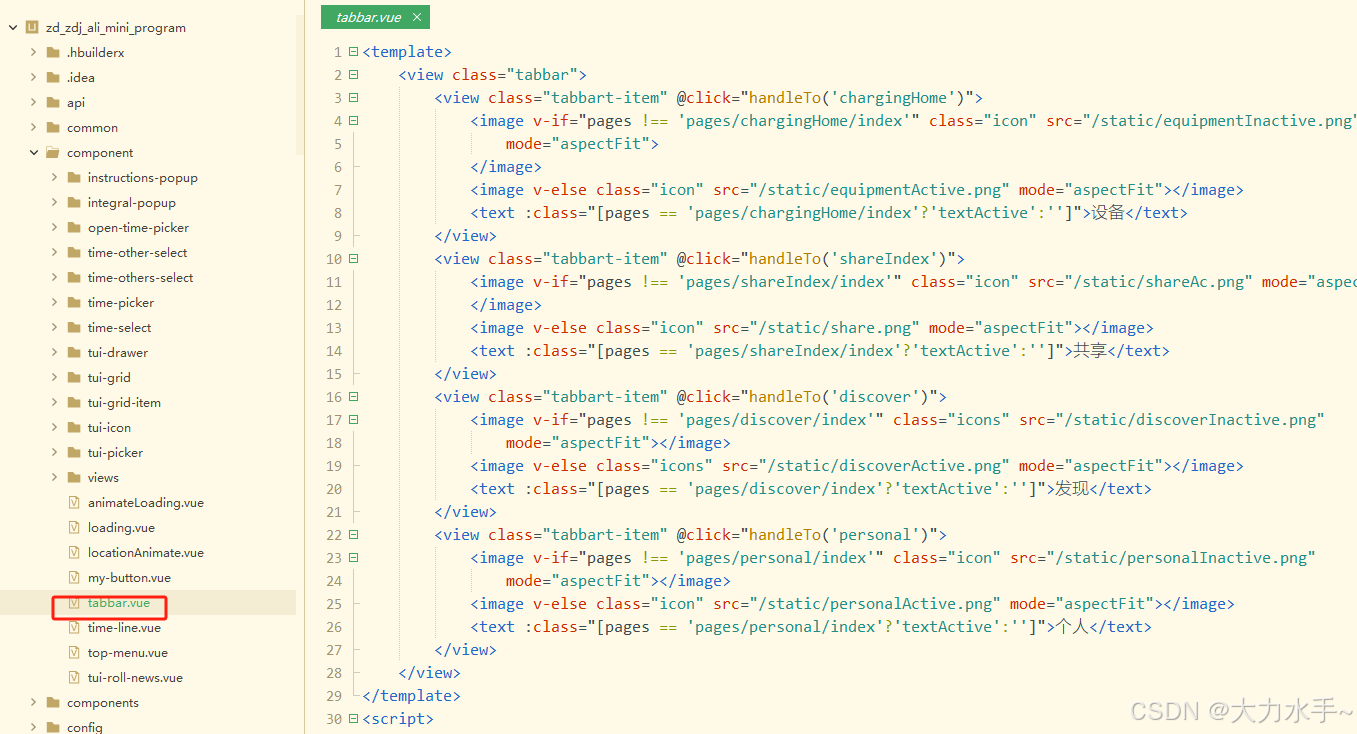Click the instructions-popup folder icon
Image resolution: width=1357 pixels, height=734 pixels.
click(x=74, y=177)
